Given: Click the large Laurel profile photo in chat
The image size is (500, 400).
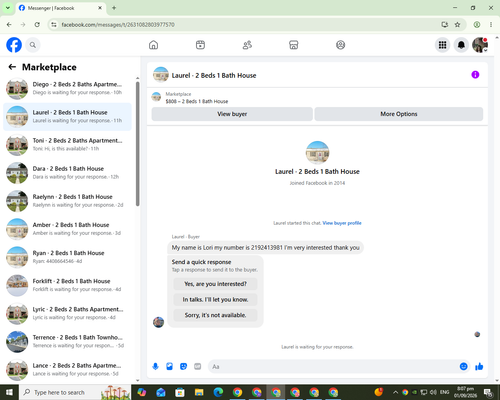Looking at the screenshot, I should pos(317,152).
